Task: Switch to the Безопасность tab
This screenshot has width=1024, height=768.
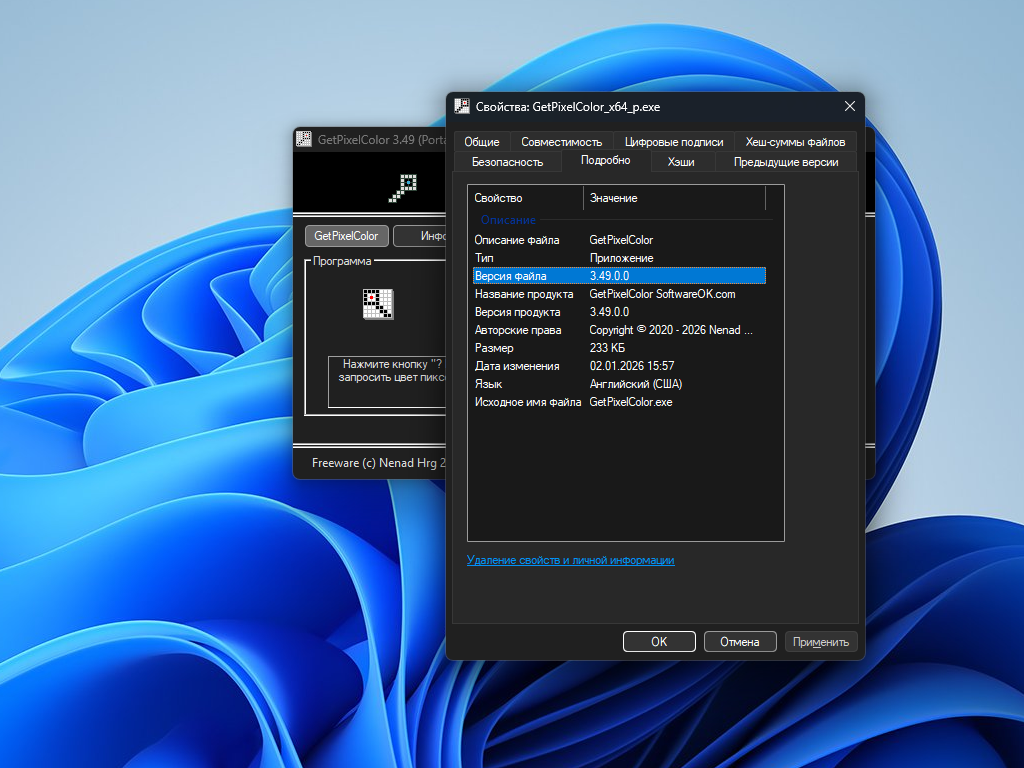Action: 507,161
